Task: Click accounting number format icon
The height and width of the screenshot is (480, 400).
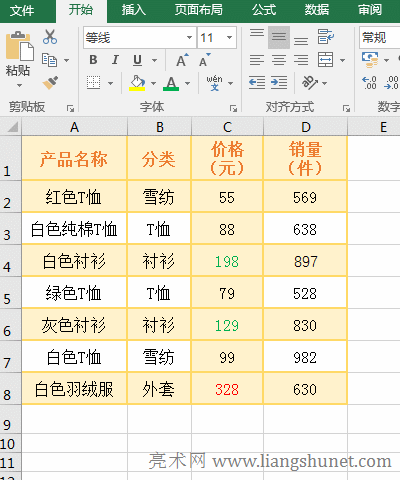Action: coord(370,60)
